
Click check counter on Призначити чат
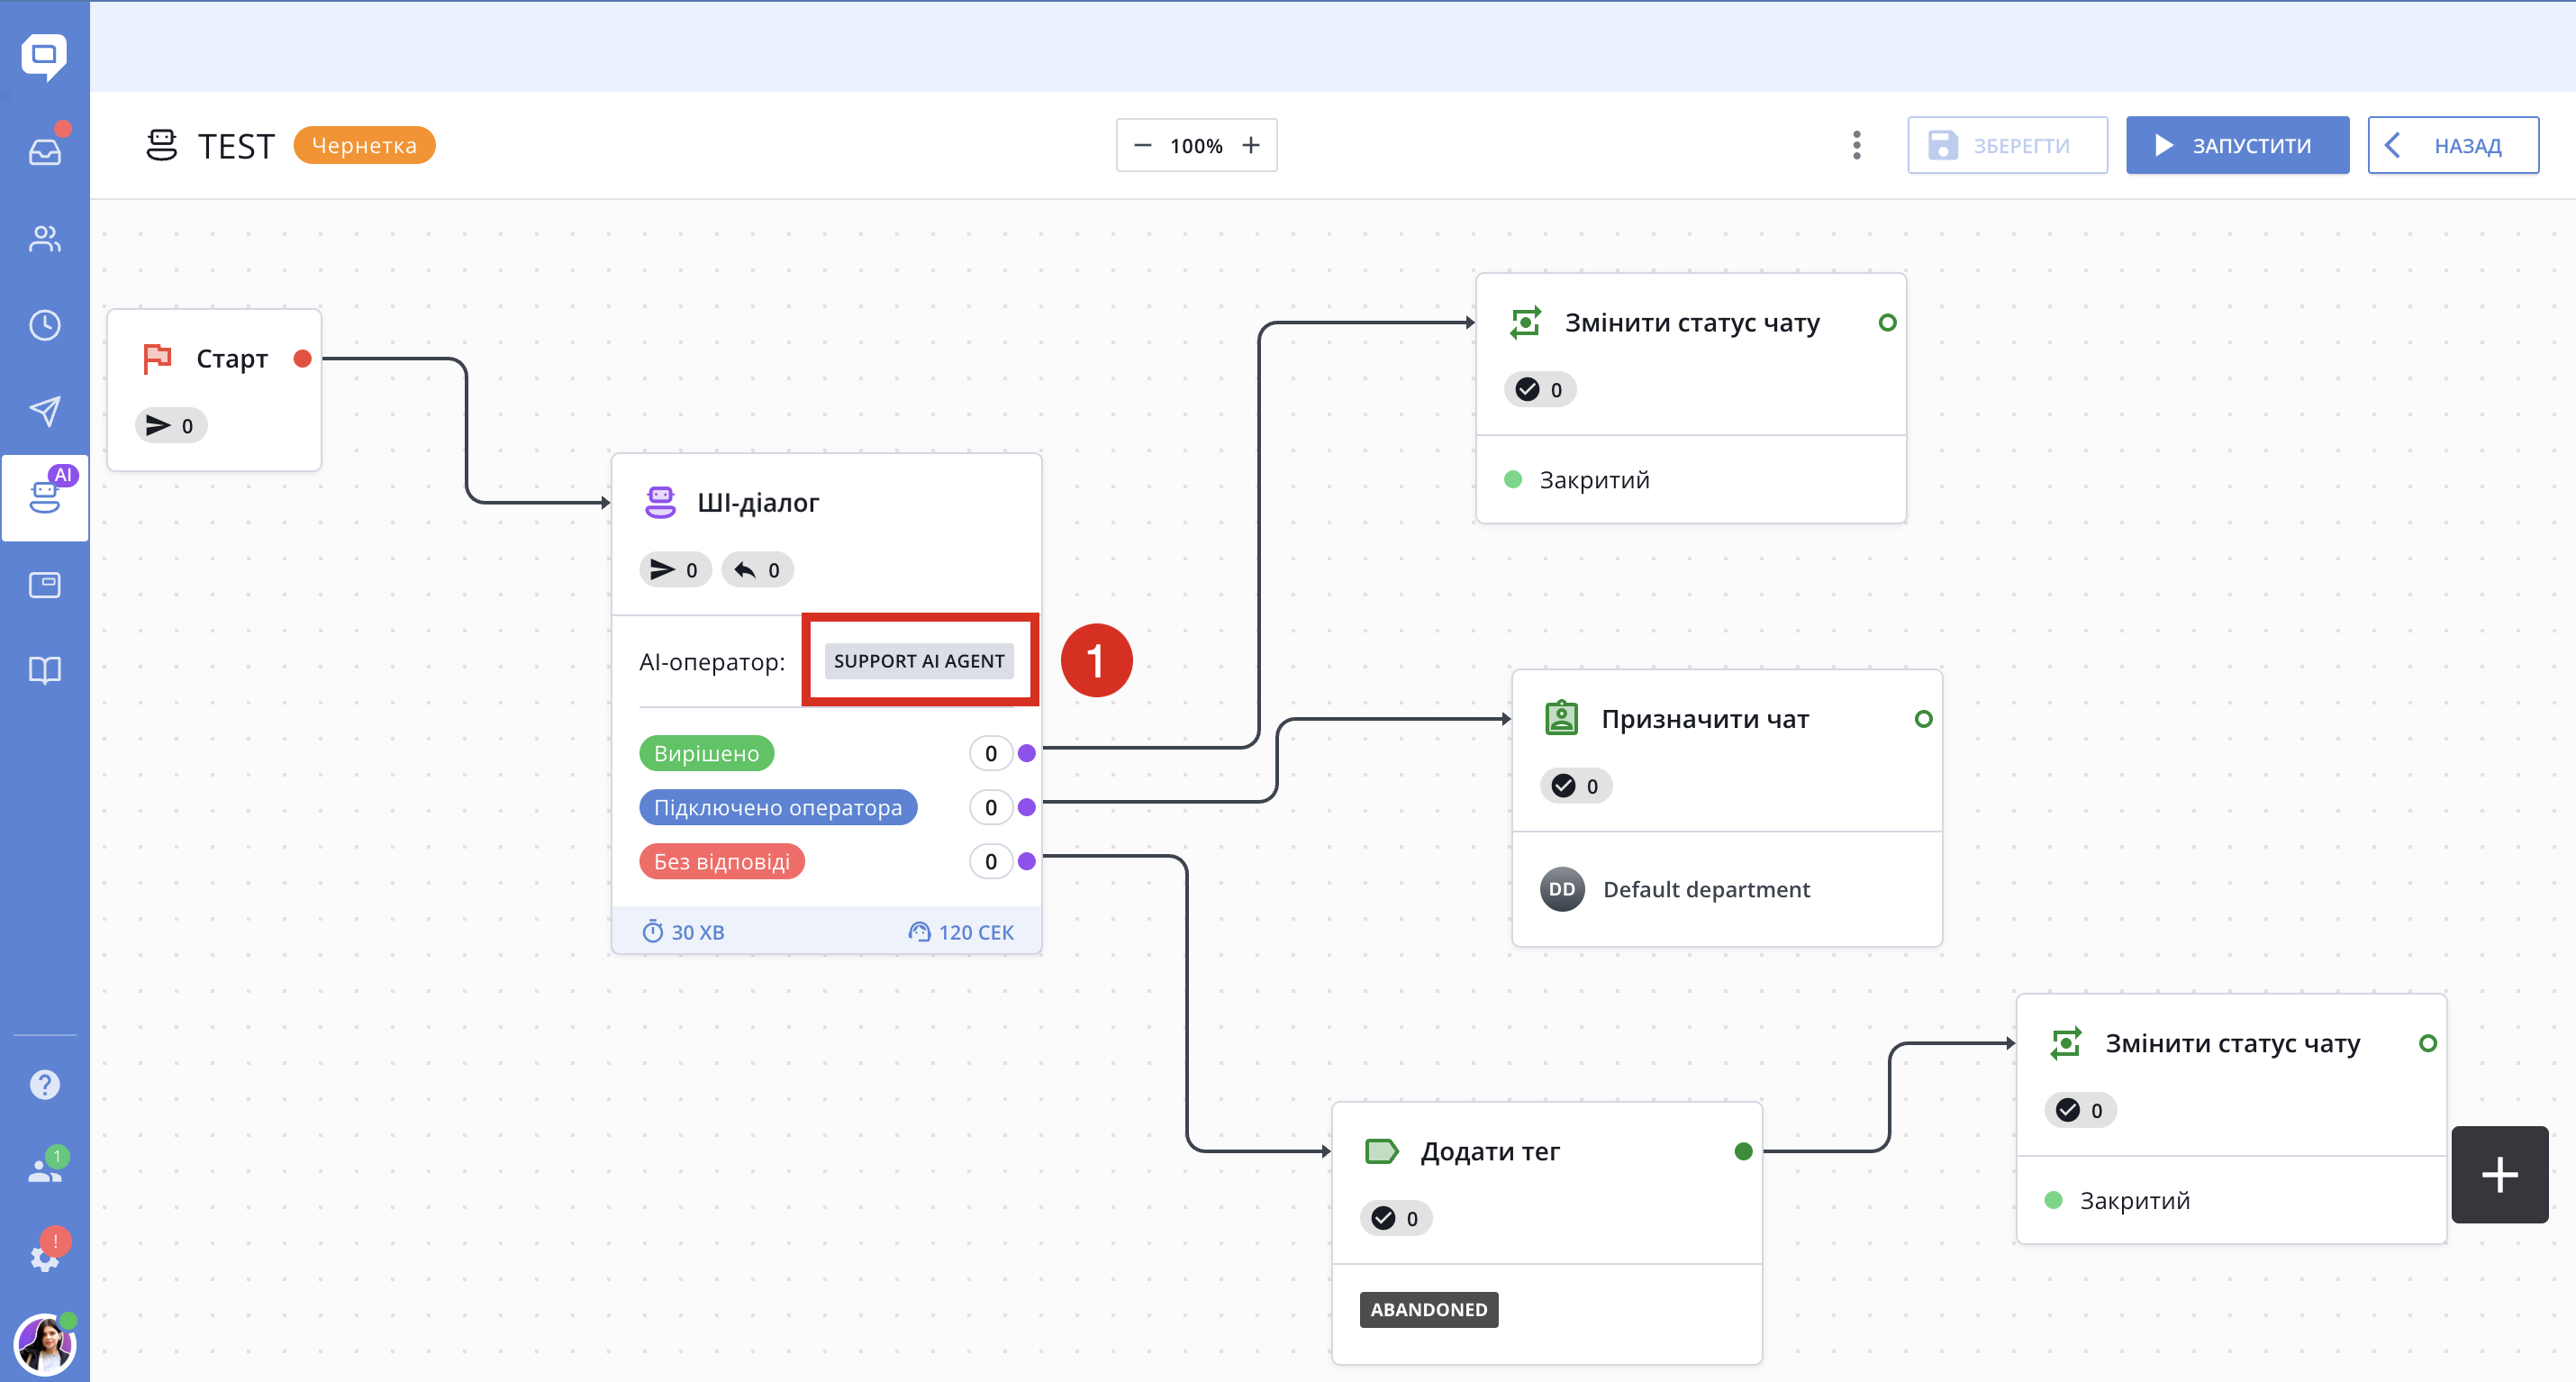pyautogui.click(x=1576, y=786)
